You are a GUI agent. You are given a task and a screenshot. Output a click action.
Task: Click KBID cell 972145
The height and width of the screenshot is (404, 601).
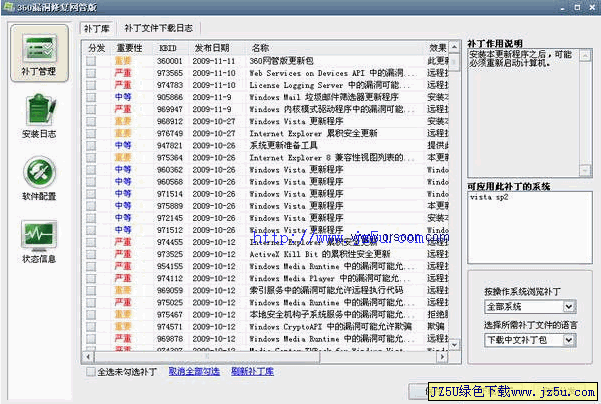tap(170, 218)
